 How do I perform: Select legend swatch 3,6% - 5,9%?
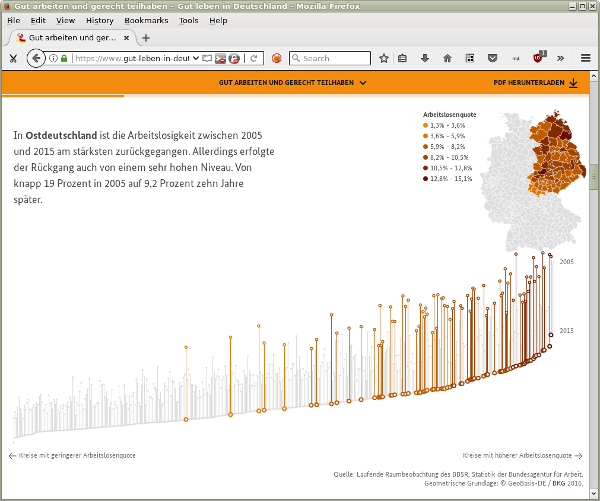tap(425, 136)
